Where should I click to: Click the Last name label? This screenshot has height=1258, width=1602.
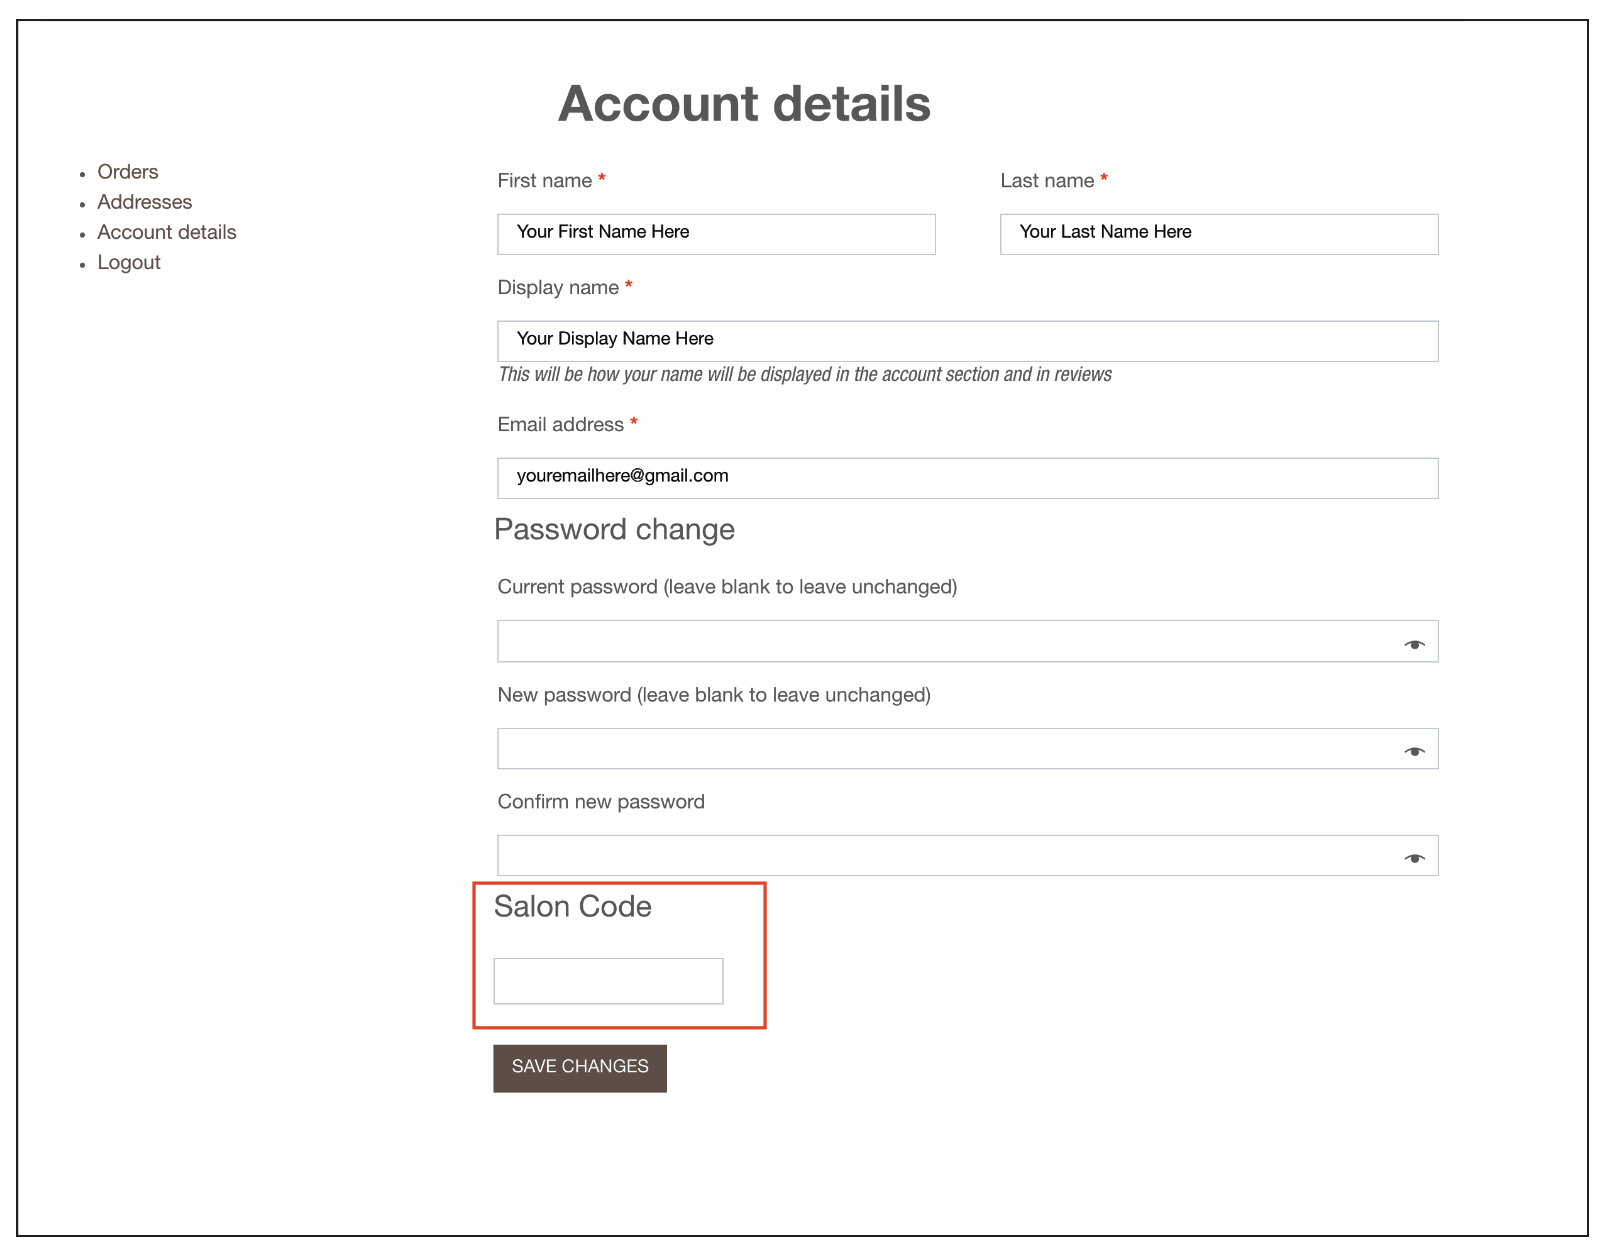coord(1046,181)
